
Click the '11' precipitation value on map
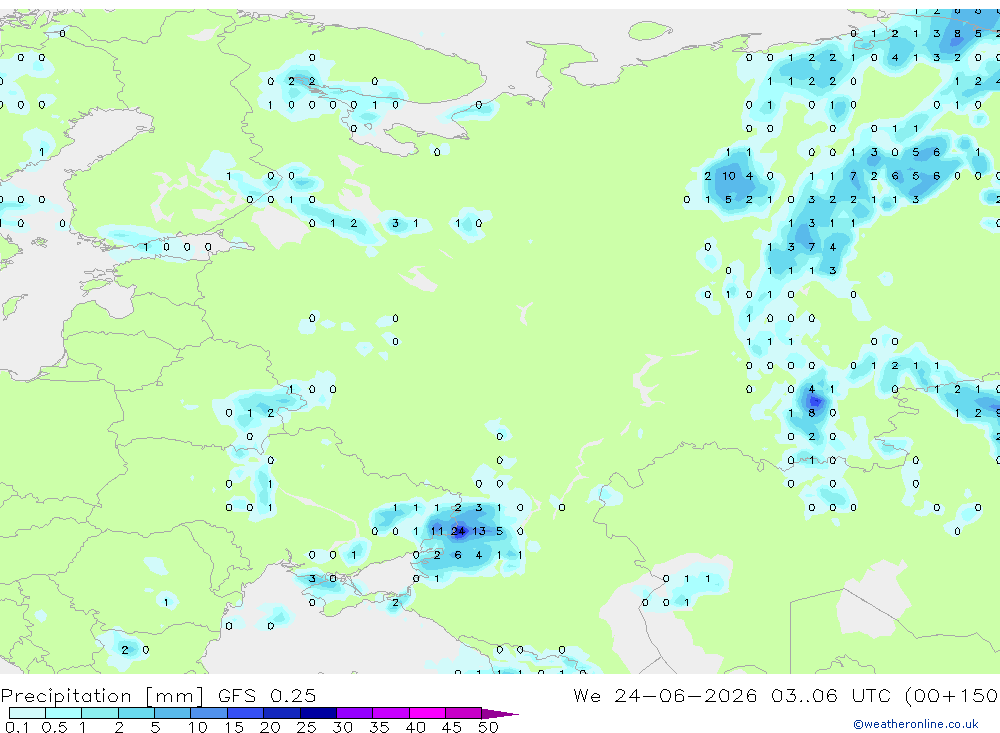point(437,531)
